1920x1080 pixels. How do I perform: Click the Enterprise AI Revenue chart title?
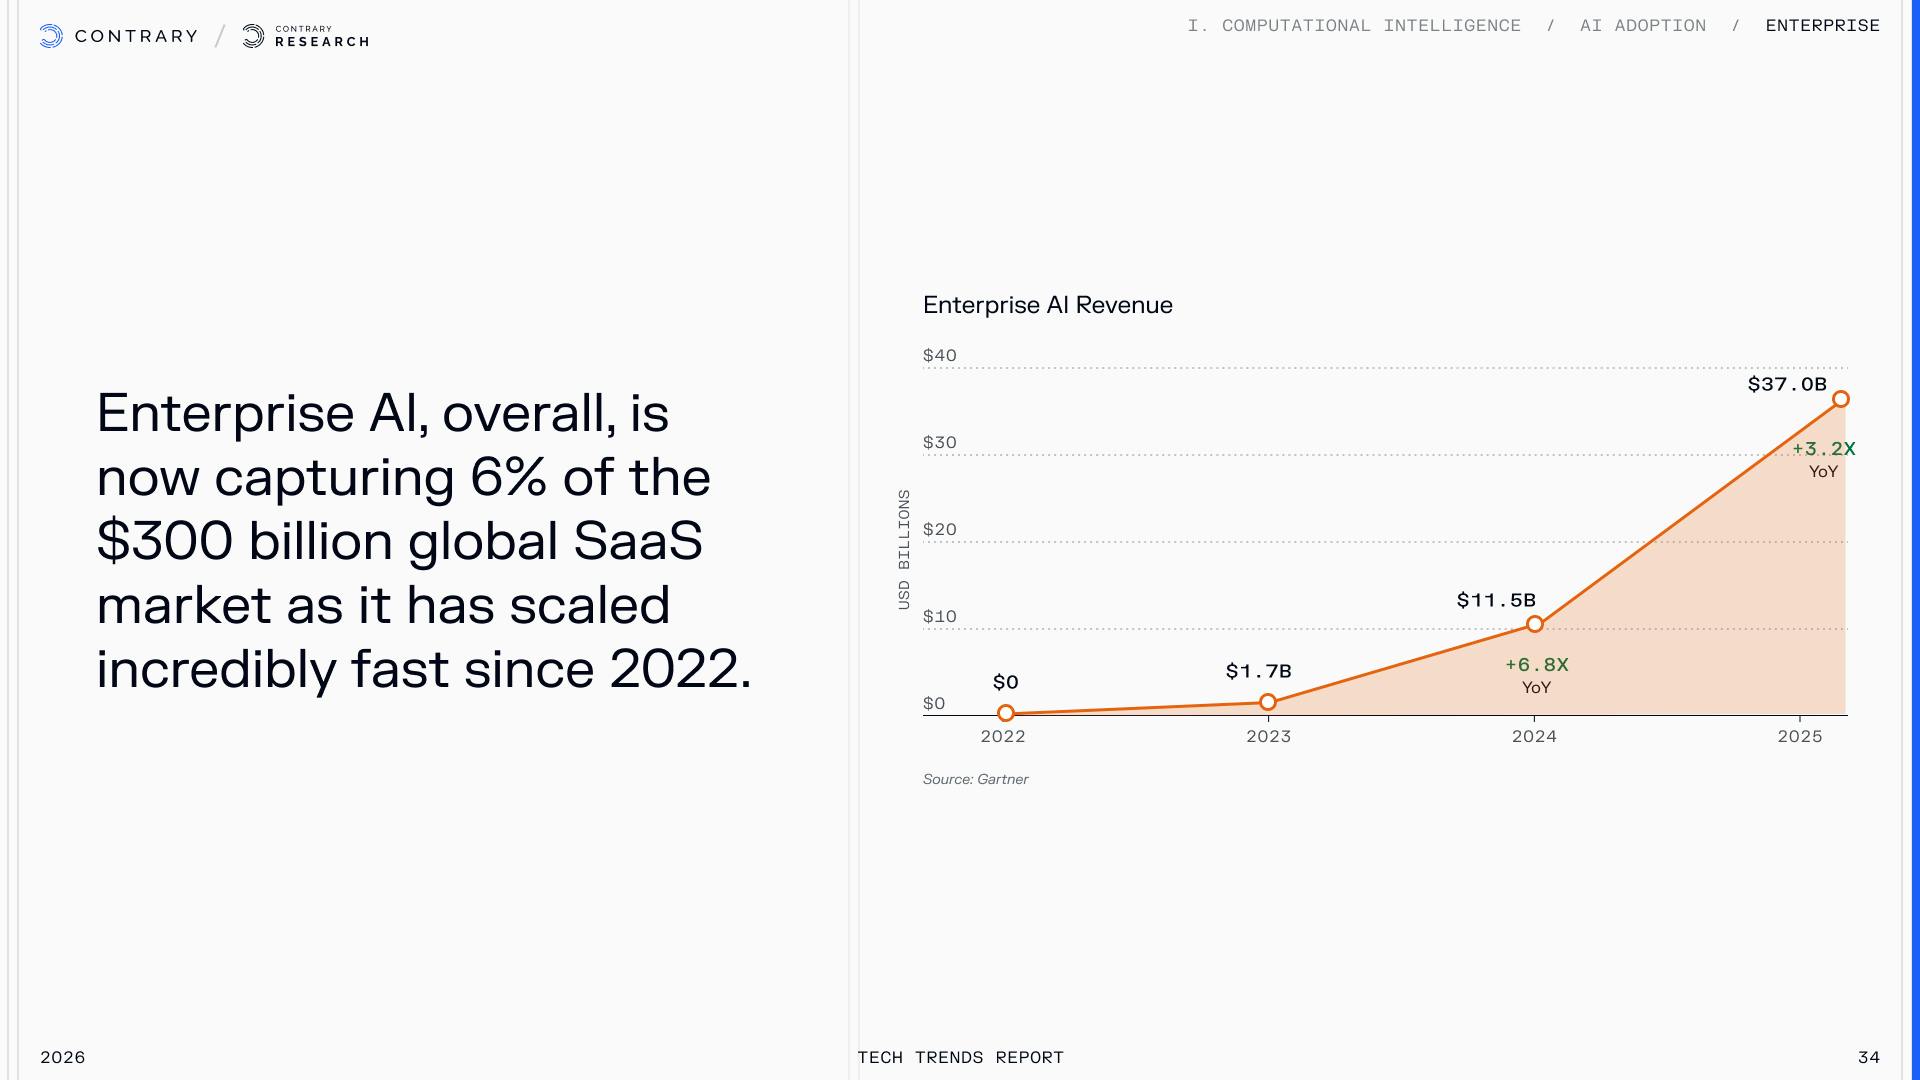point(1047,305)
